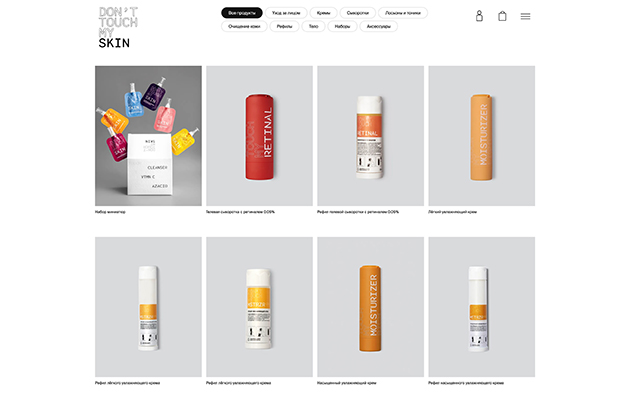Open the red Retinal tube product
630x400 pixels.
click(x=259, y=136)
